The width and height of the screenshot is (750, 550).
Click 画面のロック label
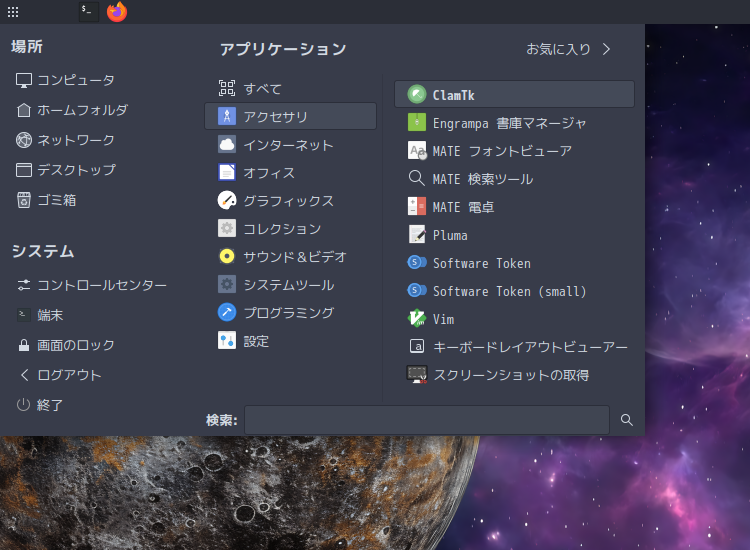76,345
